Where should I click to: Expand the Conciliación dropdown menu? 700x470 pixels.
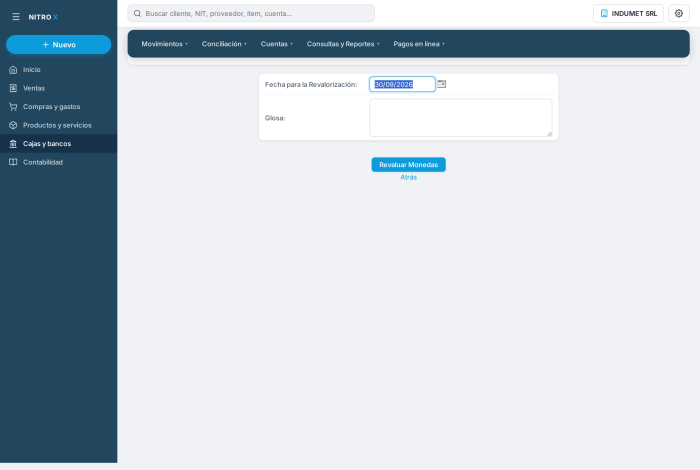pyautogui.click(x=224, y=44)
